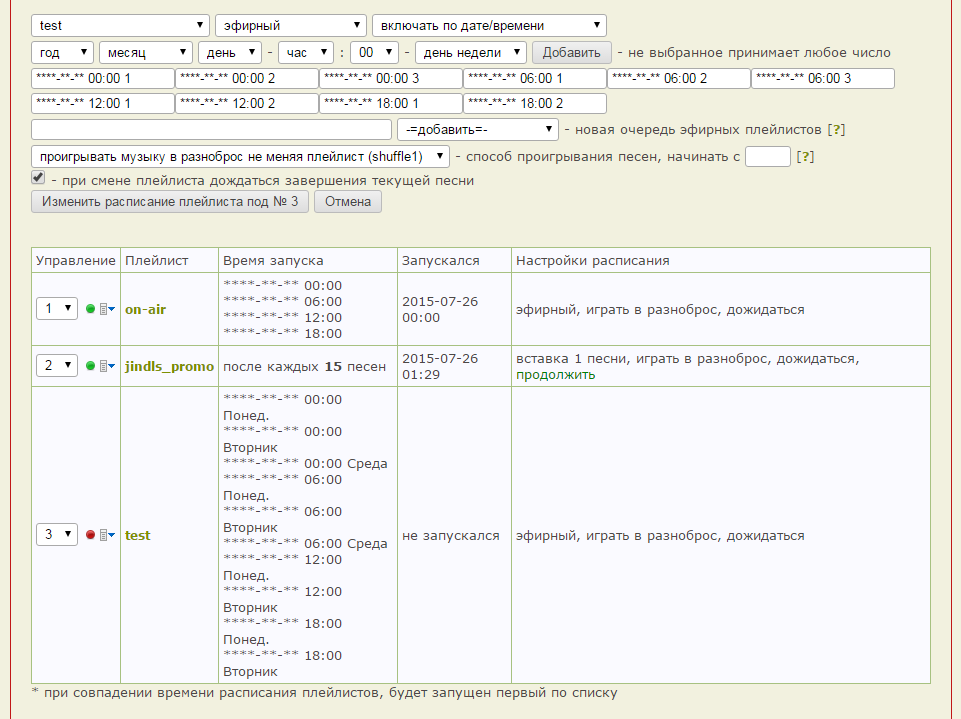Open the jindls_promo playlist link

(169, 367)
